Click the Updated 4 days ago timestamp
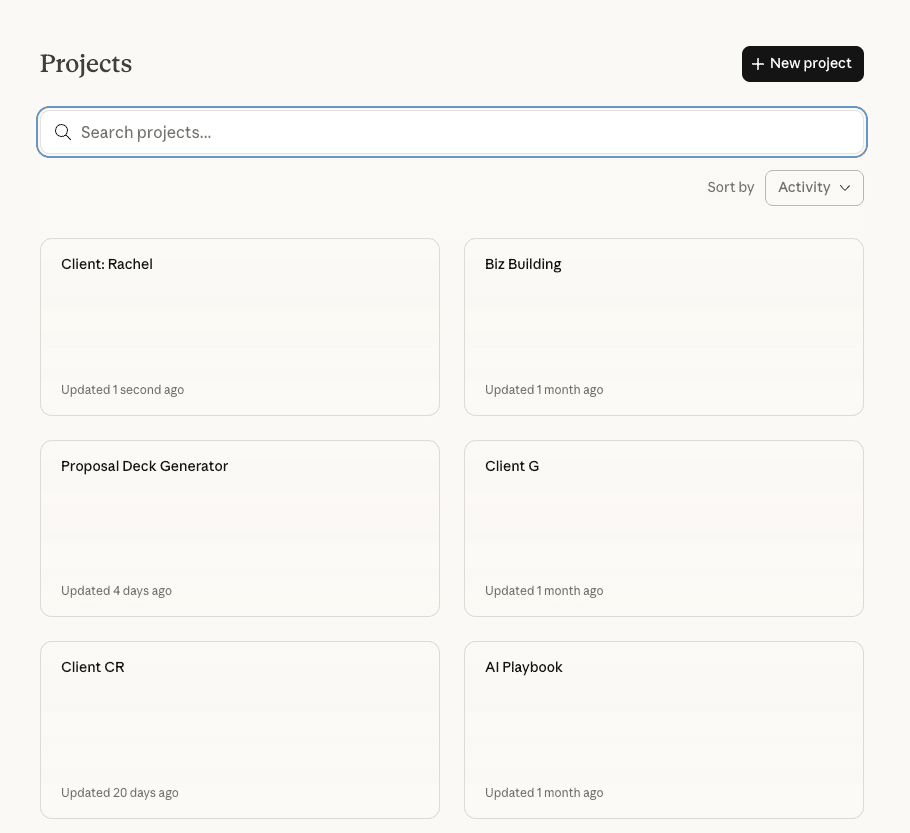 (116, 591)
